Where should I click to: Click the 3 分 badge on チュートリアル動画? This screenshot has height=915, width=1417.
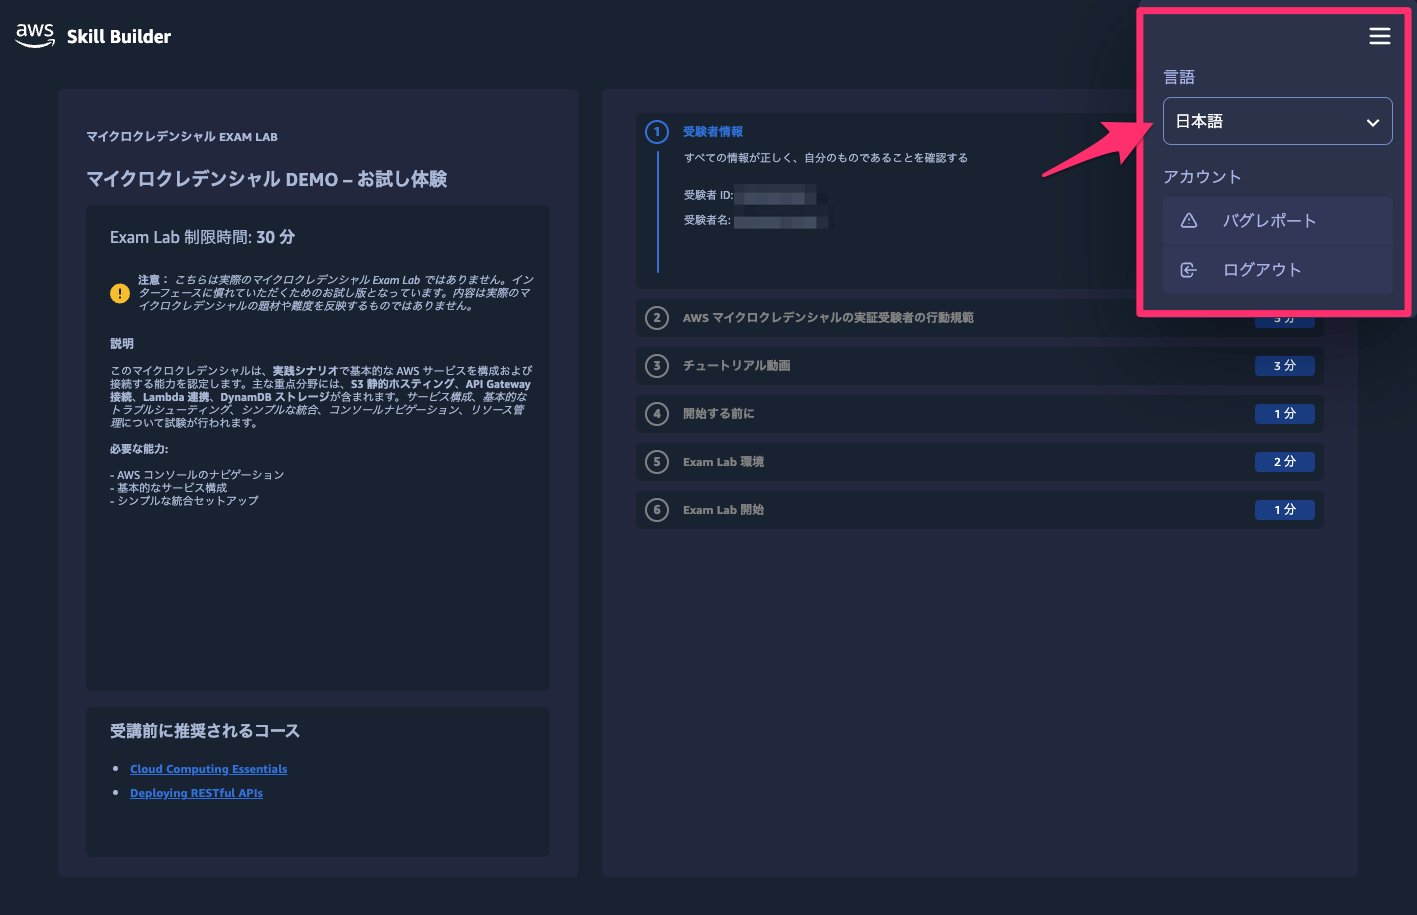click(x=1285, y=366)
